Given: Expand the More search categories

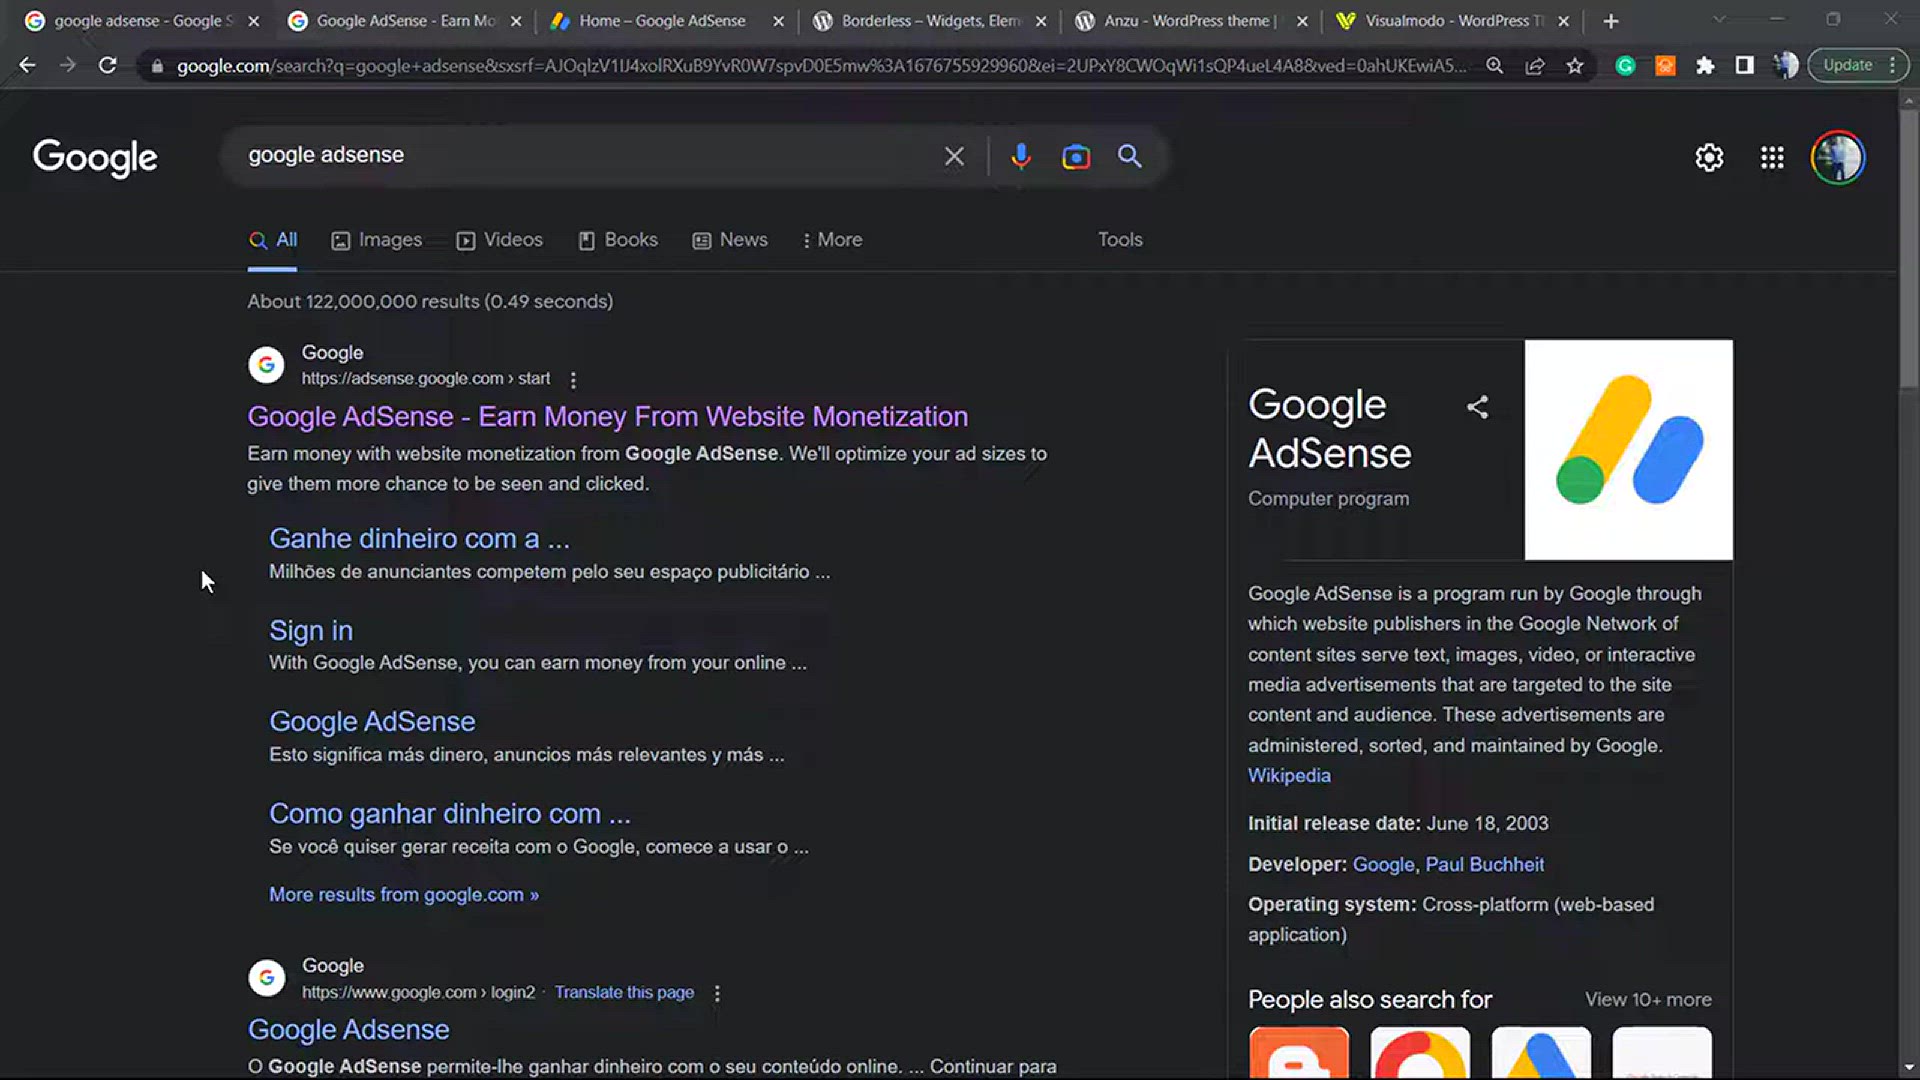Looking at the screenshot, I should [x=832, y=240].
